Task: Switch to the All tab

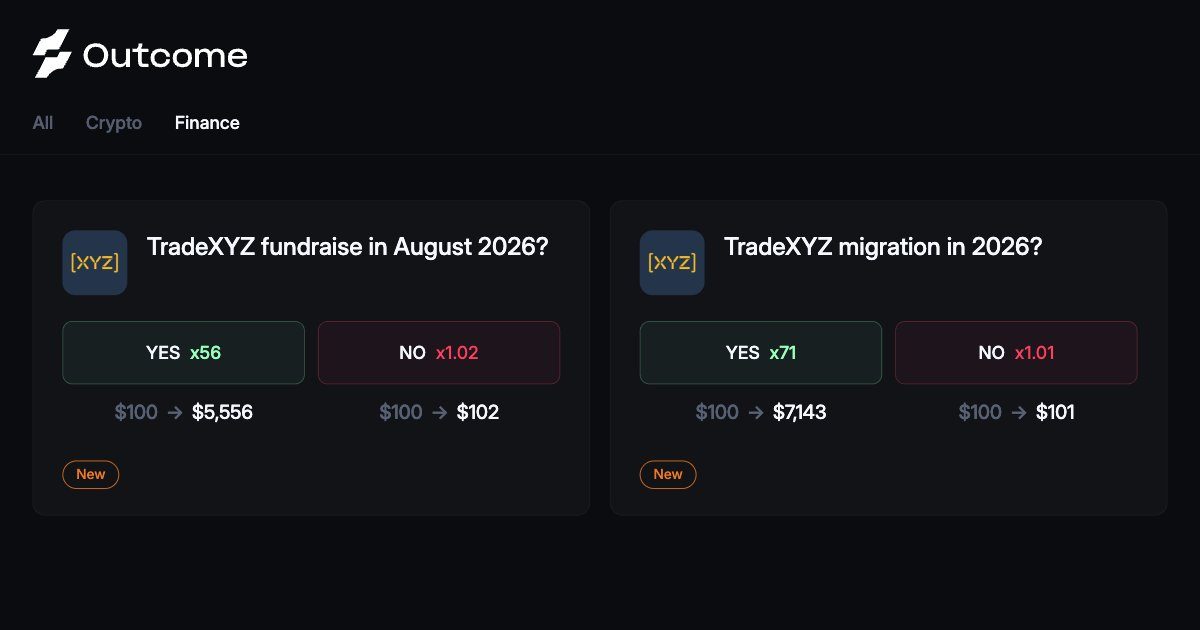Action: coord(43,123)
